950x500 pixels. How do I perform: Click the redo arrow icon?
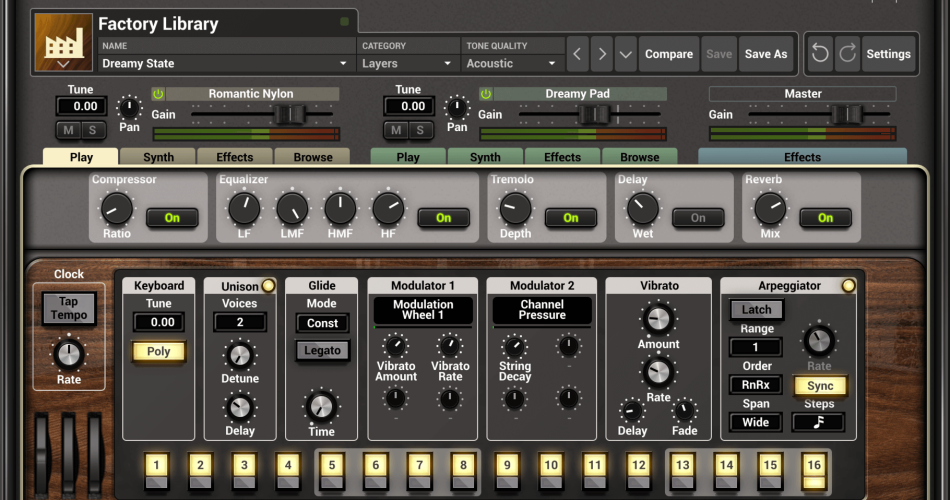point(846,54)
